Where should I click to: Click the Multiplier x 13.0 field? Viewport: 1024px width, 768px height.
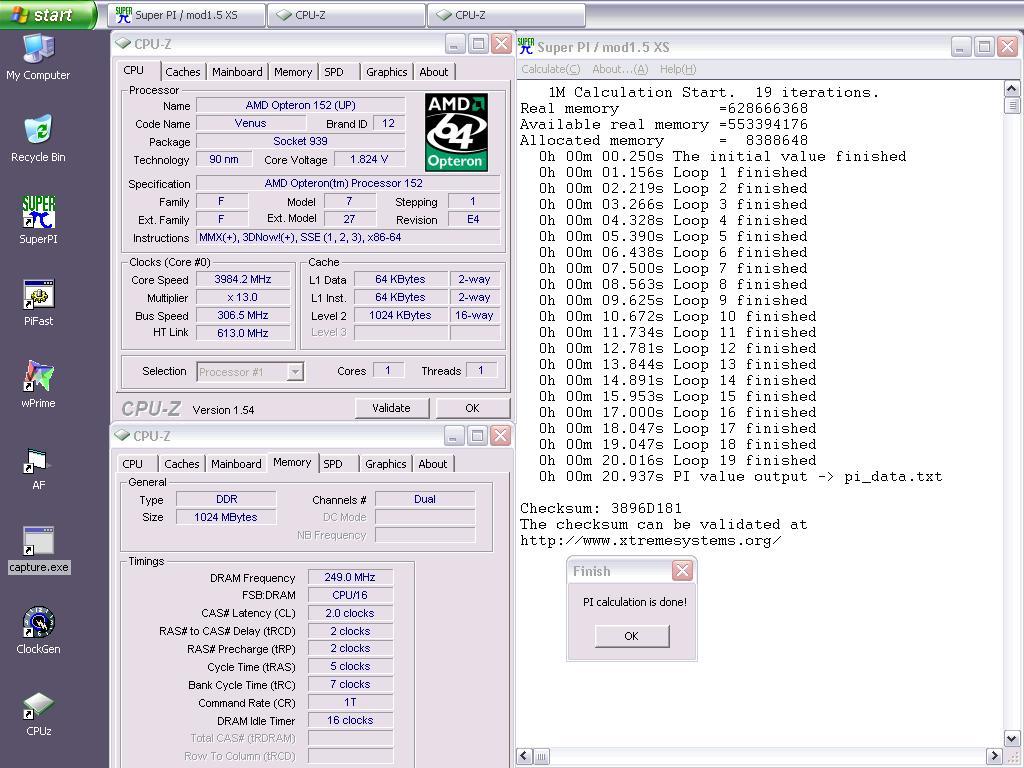[x=243, y=297]
